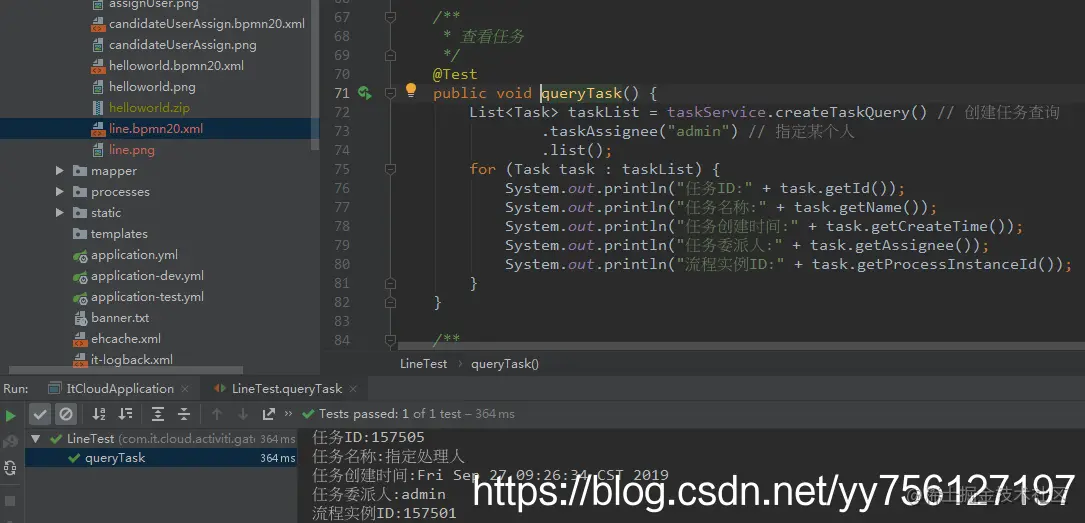Click the Stop process square icon
Viewport: 1085px width, 523px height.
(10, 500)
